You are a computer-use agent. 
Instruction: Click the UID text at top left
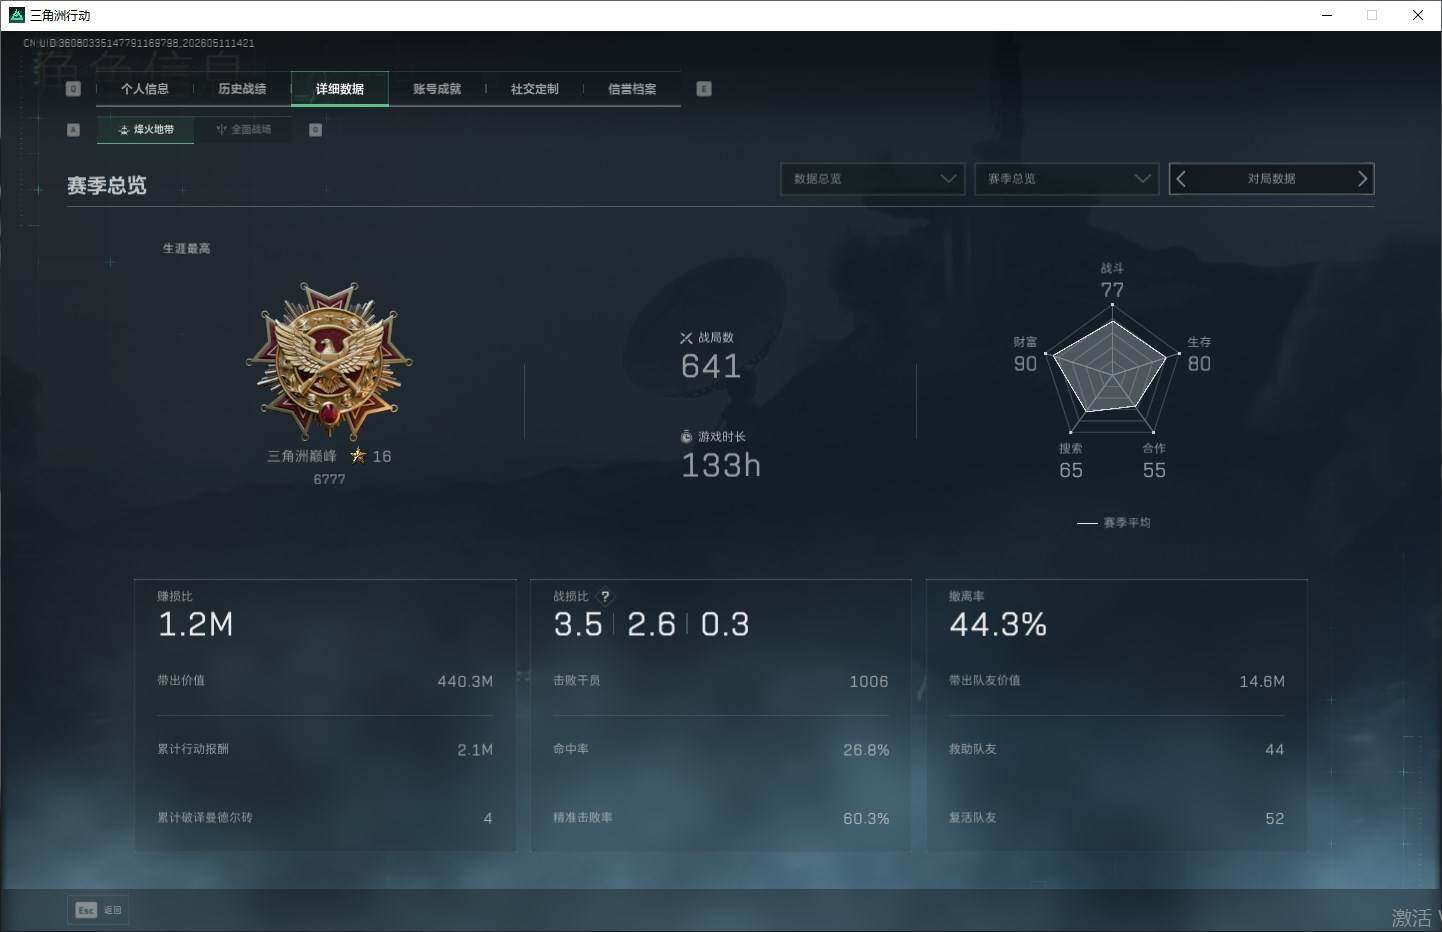tap(139, 43)
